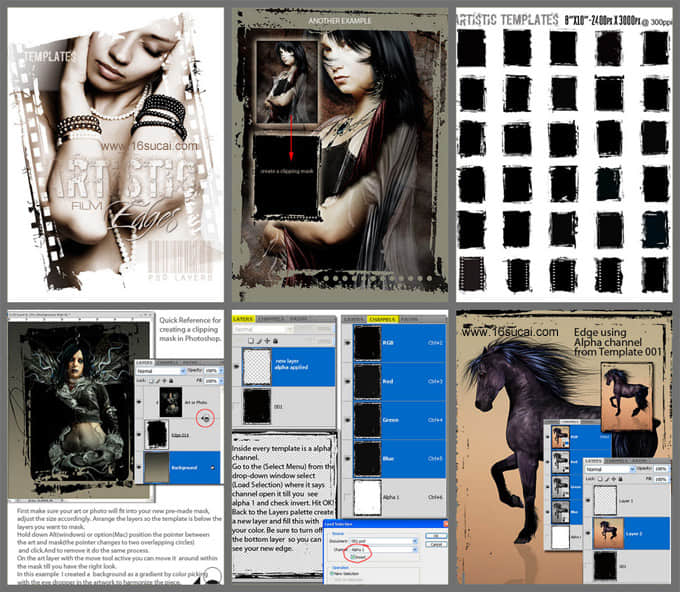The width and height of the screenshot is (680, 592).
Task: Click Cancel in Load Selection dialog
Action: 436,544
